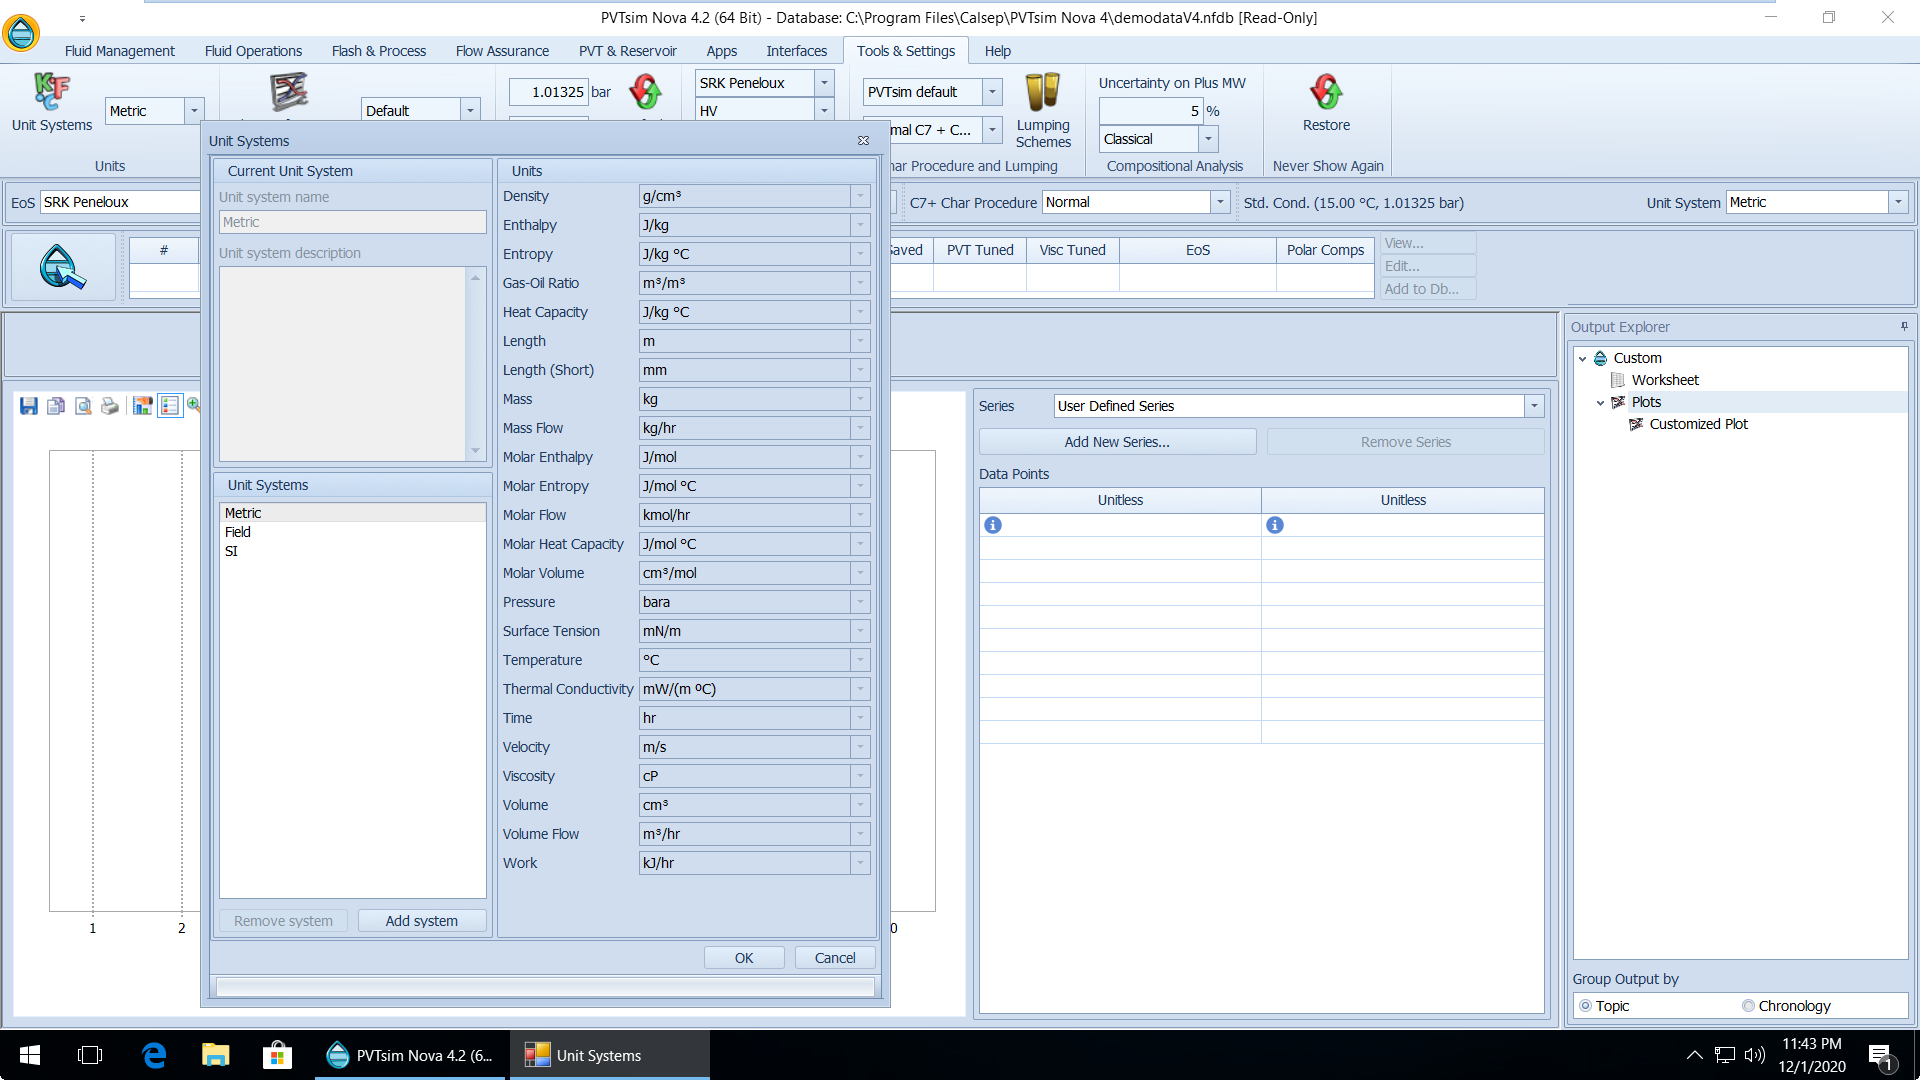Click the print preview icon
Screen dimensions: 1920x1080
(83, 405)
